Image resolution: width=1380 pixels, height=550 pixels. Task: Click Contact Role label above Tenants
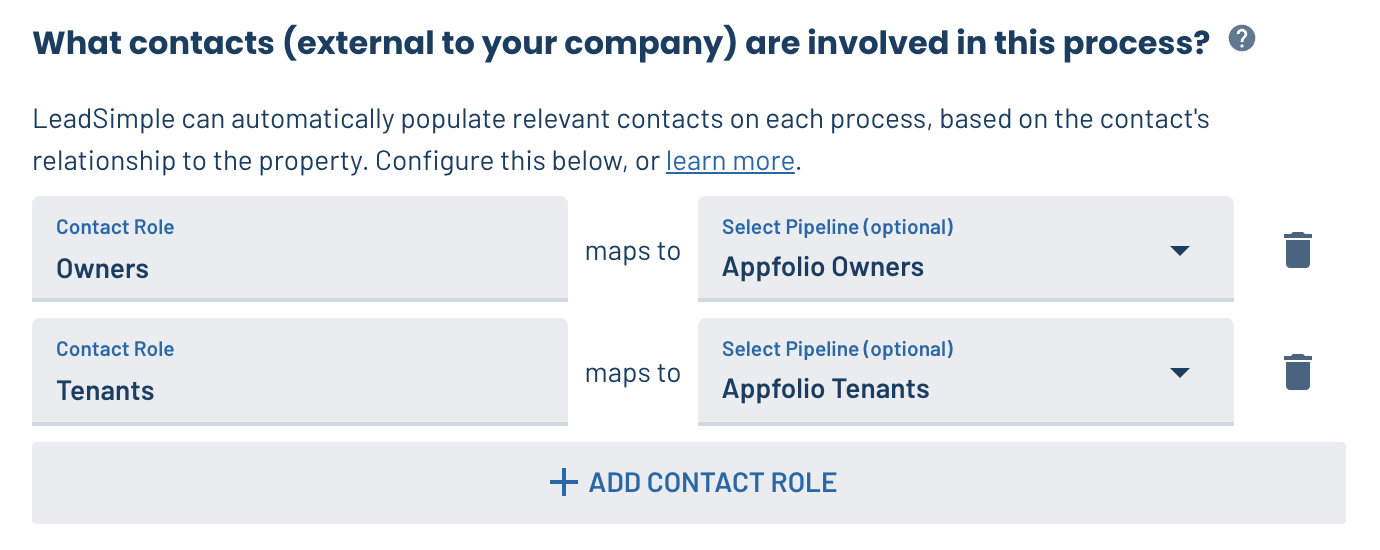click(x=115, y=349)
